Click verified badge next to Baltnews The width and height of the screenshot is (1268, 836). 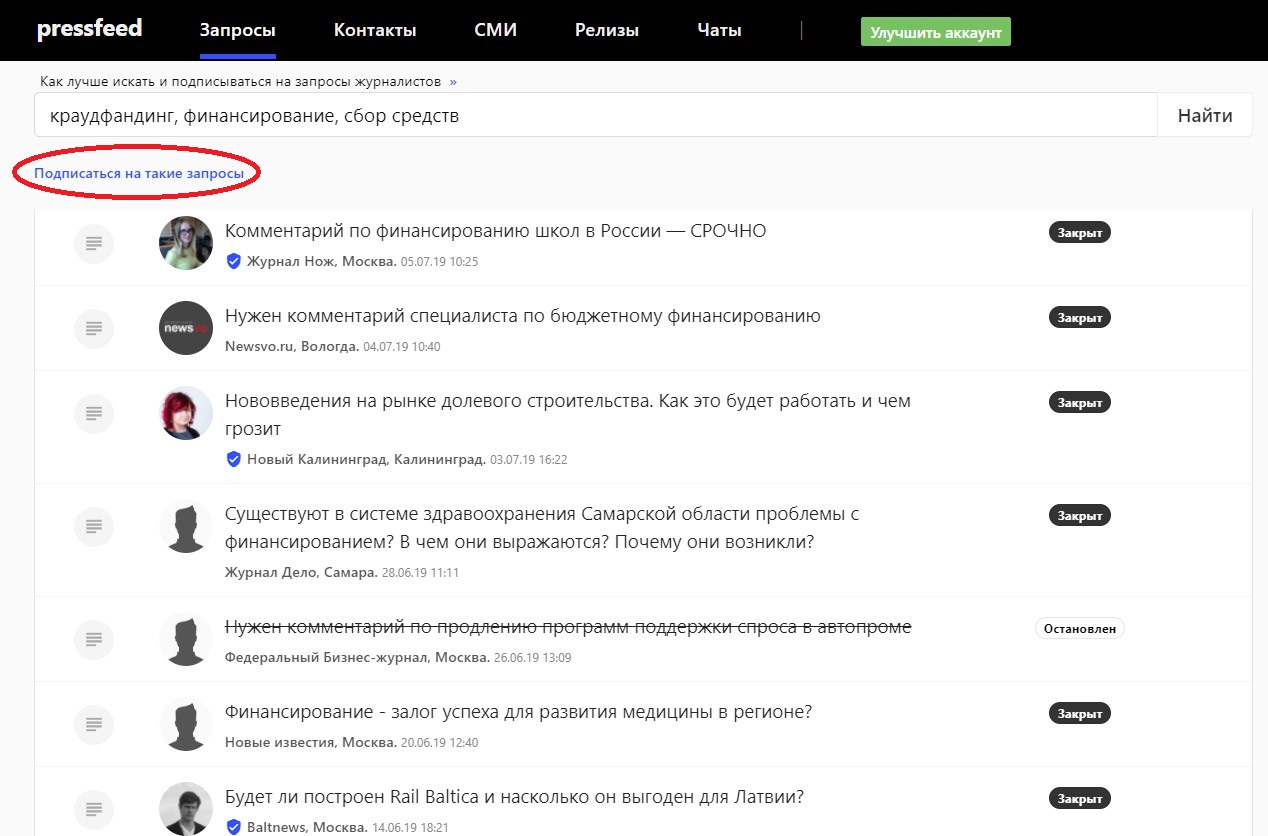[234, 827]
